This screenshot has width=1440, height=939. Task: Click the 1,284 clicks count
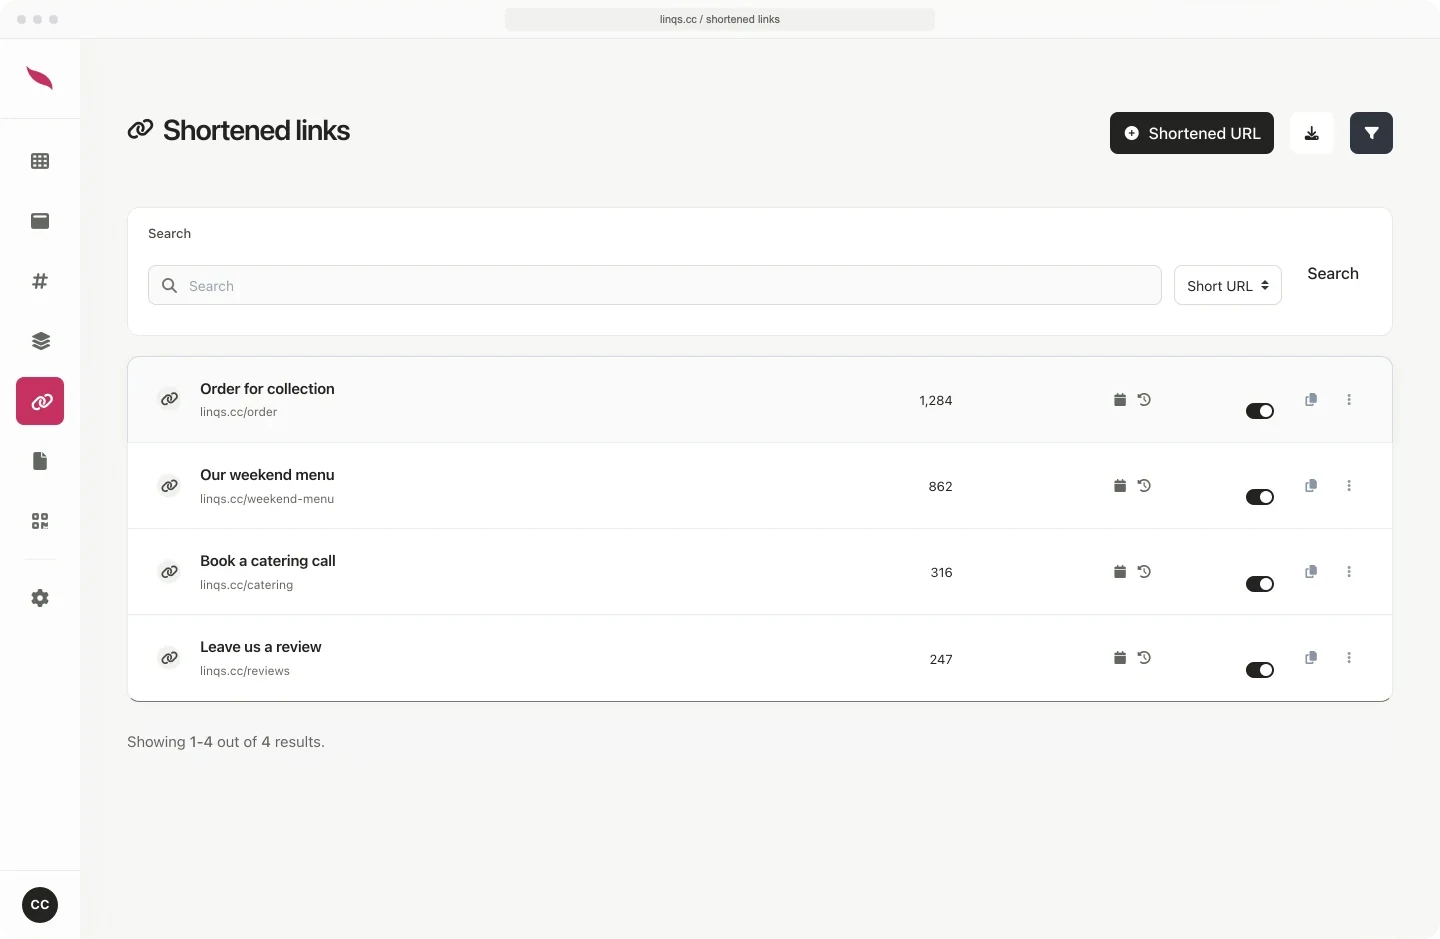point(936,400)
